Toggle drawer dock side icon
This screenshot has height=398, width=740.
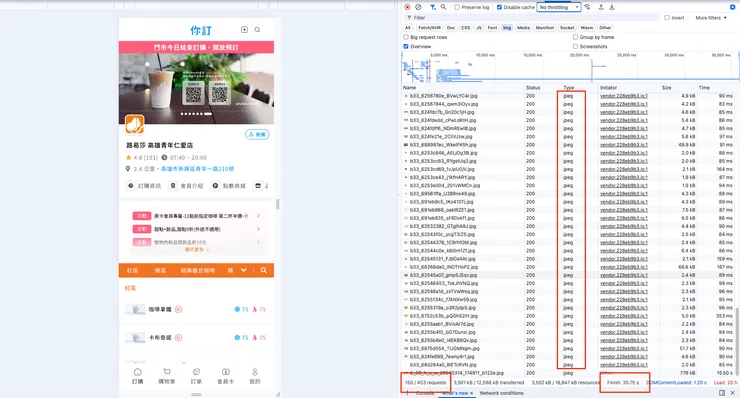tap(722, 393)
